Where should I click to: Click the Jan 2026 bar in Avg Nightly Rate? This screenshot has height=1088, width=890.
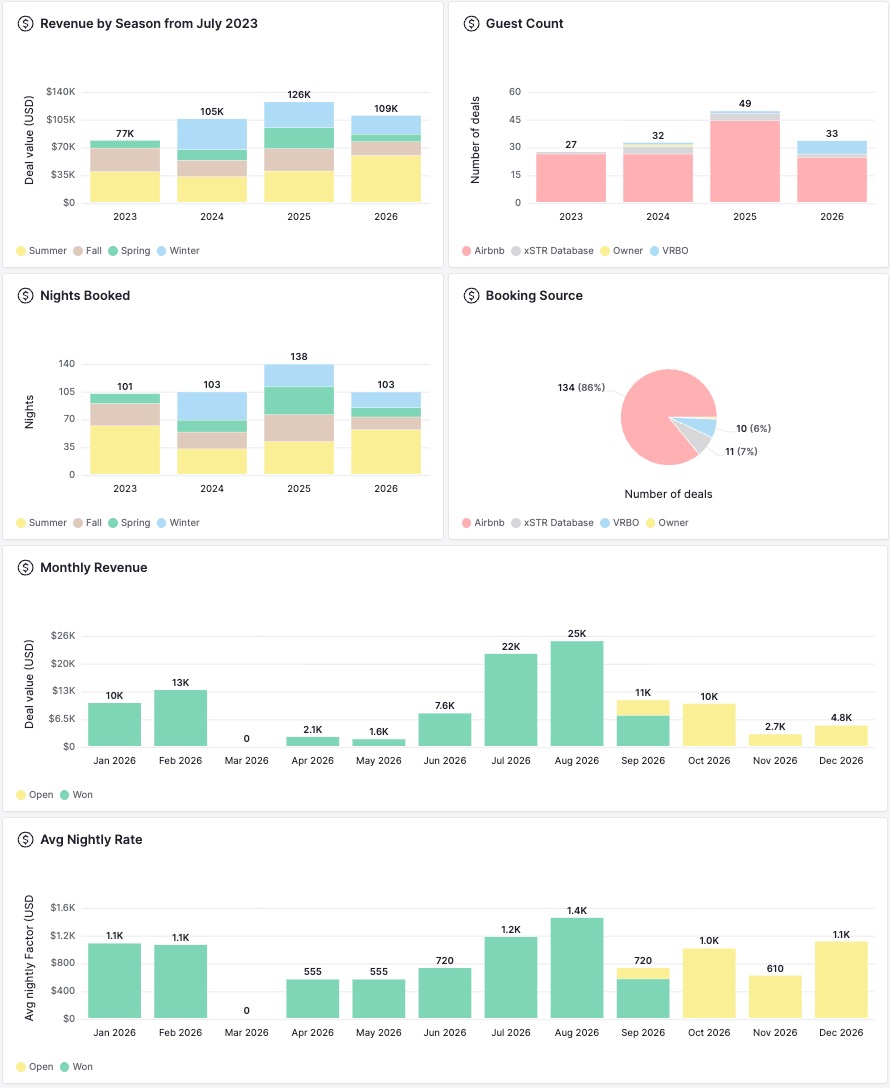click(114, 980)
